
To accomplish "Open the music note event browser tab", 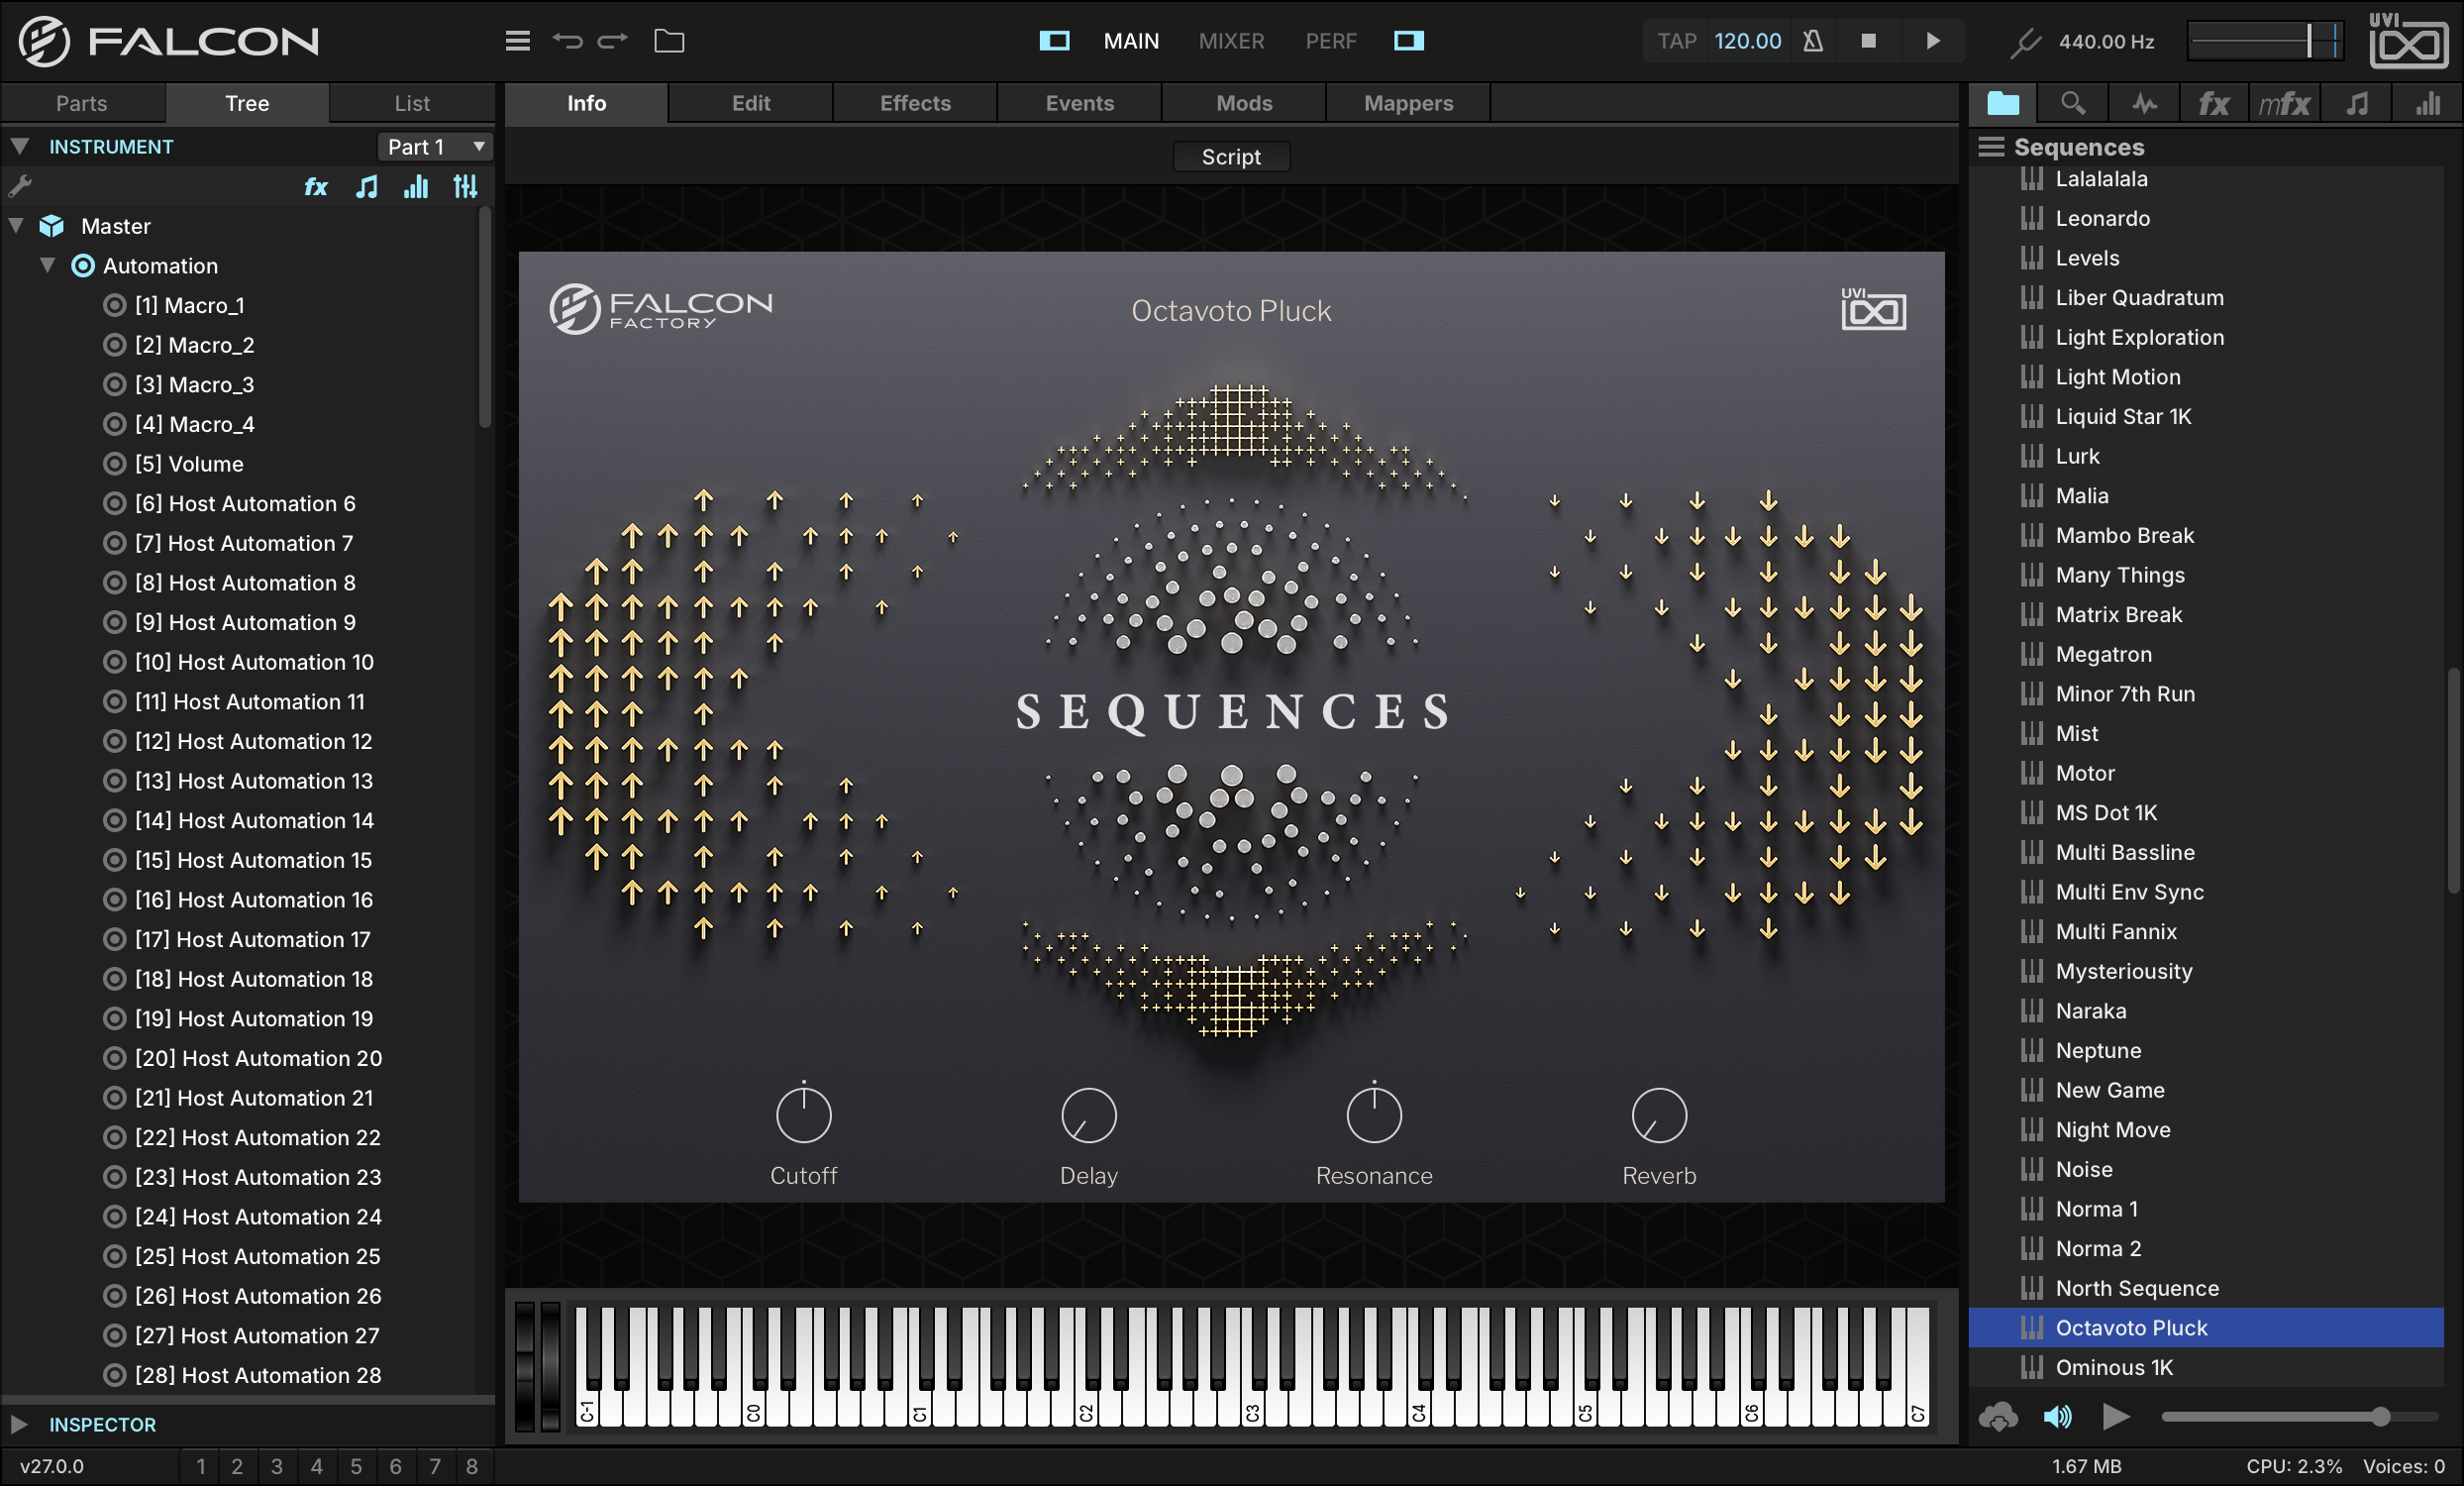I will [x=2357, y=103].
